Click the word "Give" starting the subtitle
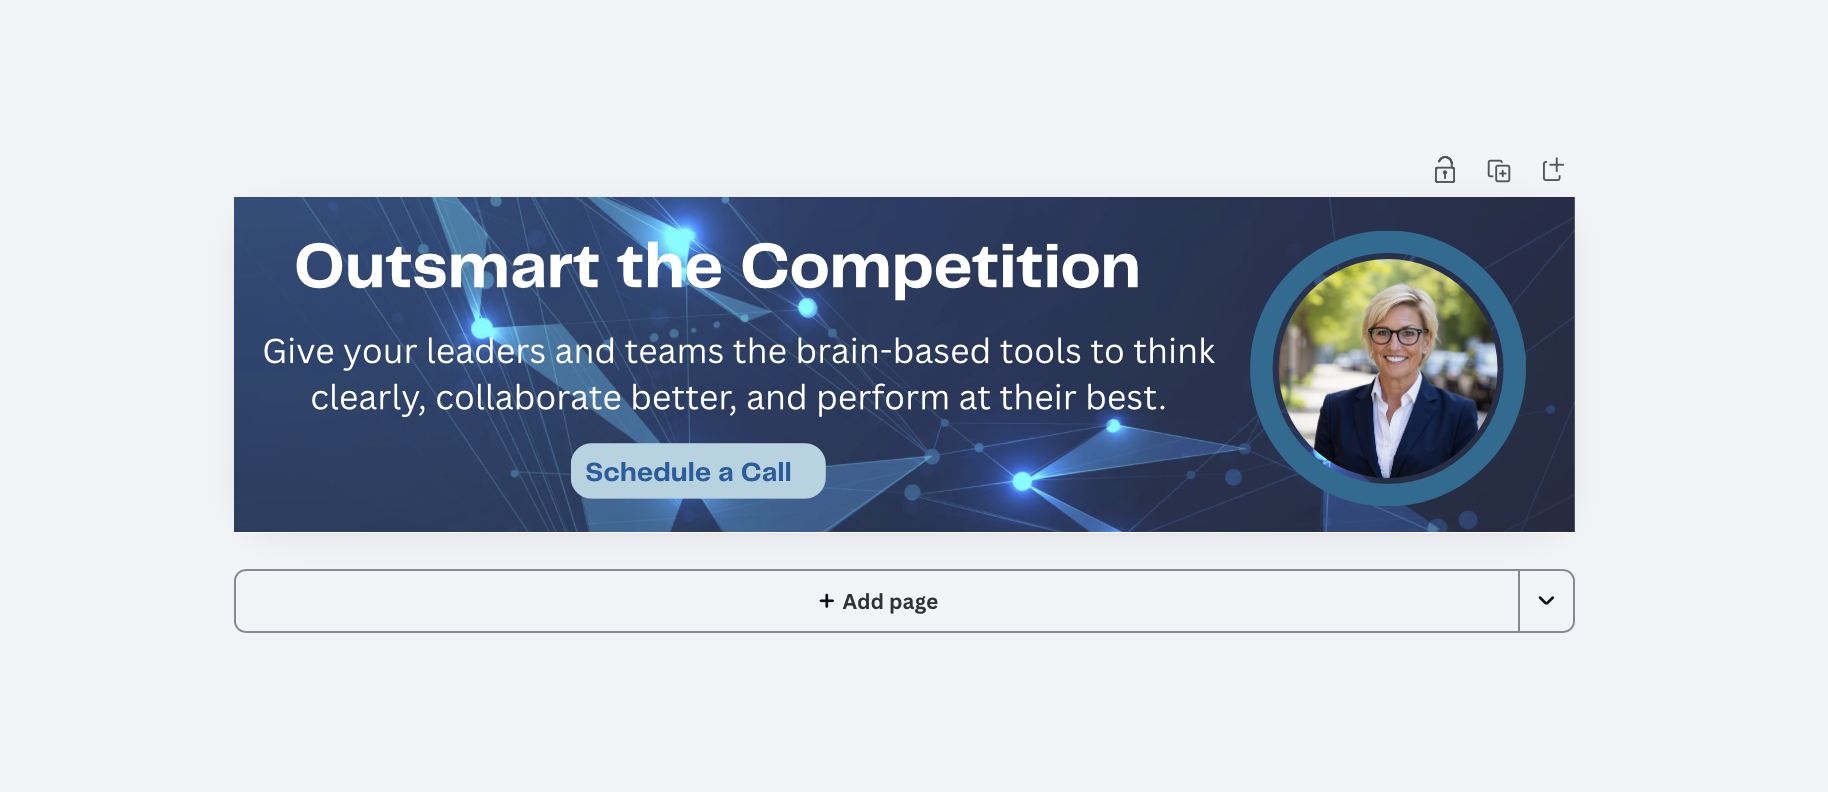1828x792 pixels. 298,352
